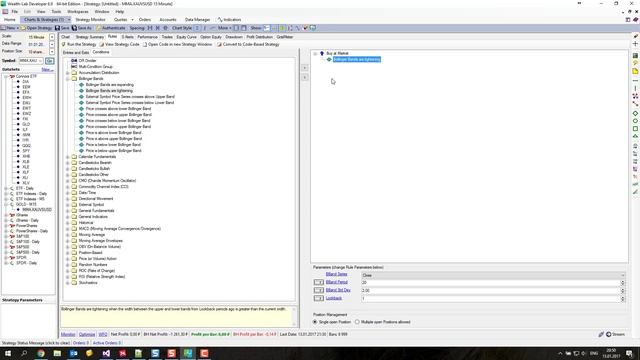Viewport: 640px width, 360px height.
Task: Click the Monitor link in status bar
Action: (x=68, y=334)
